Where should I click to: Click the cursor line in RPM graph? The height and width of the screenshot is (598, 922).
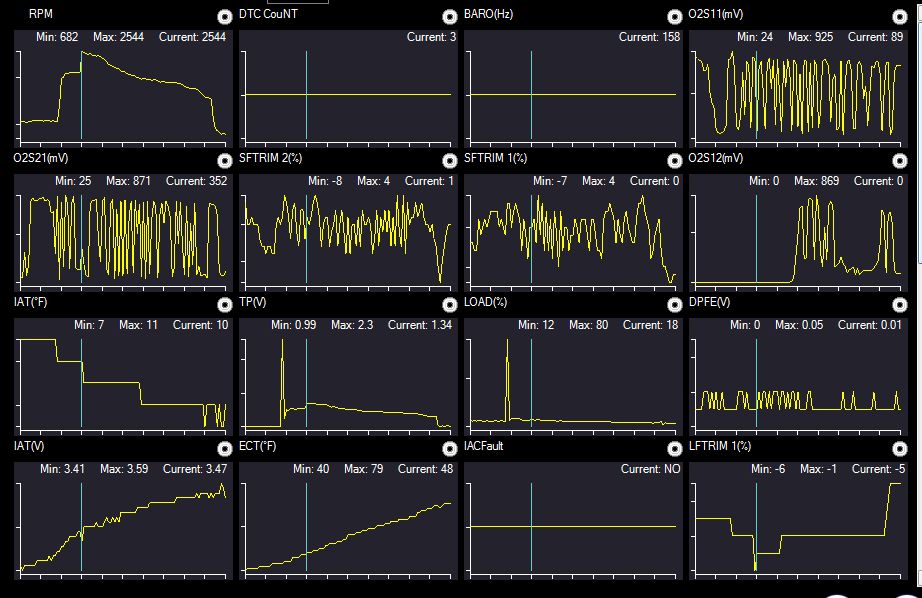(x=81, y=95)
